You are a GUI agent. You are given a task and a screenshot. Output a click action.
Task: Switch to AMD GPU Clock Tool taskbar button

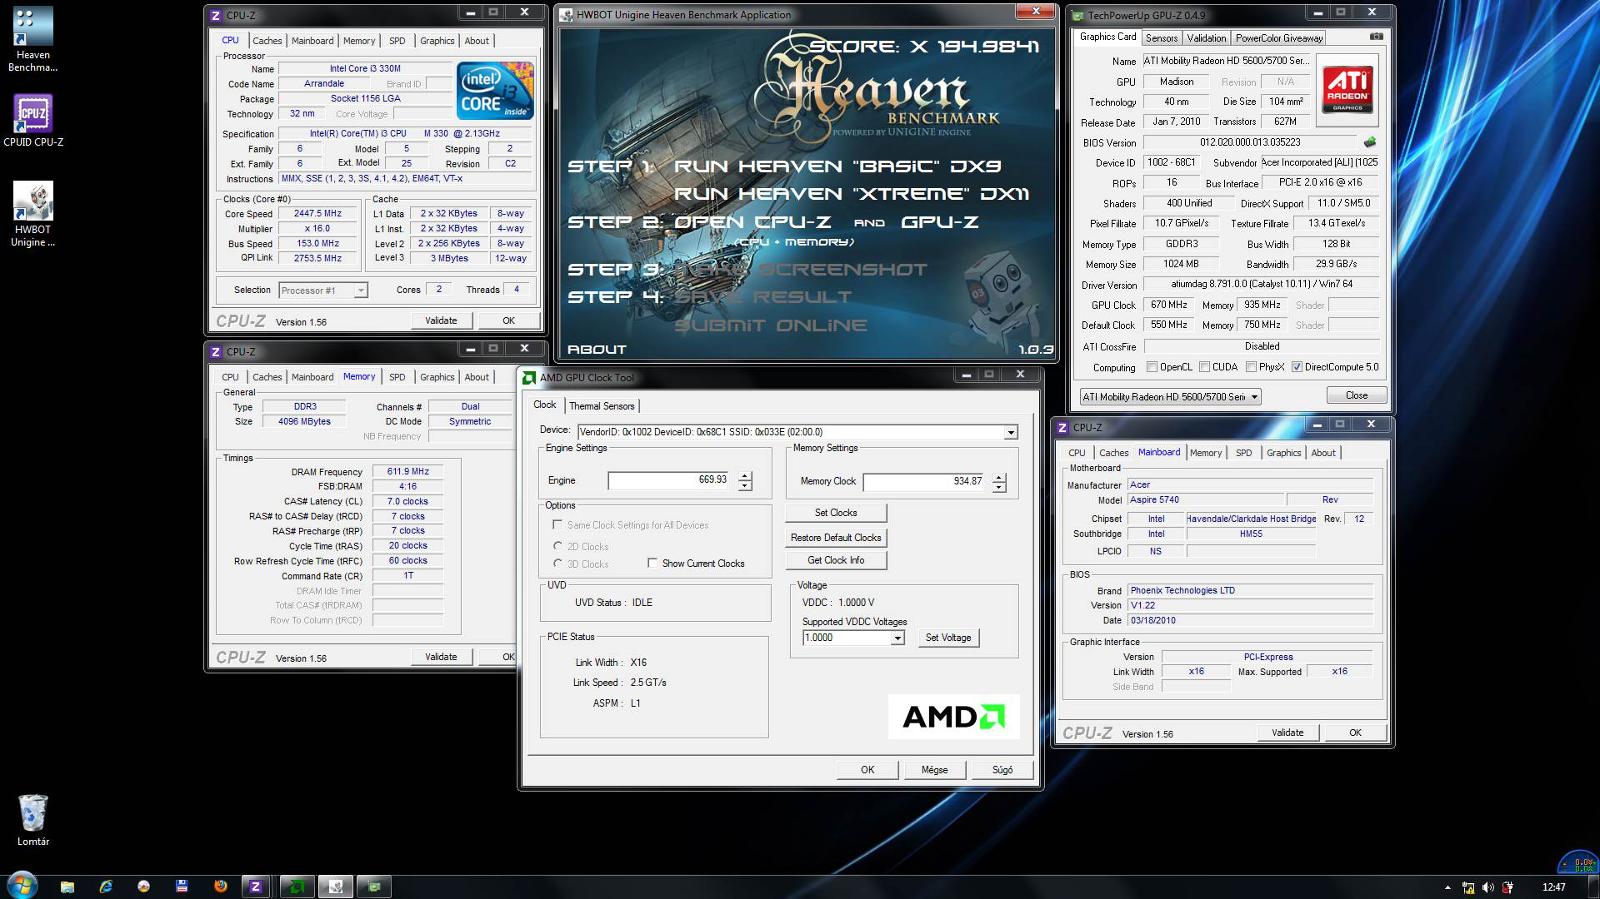297,886
